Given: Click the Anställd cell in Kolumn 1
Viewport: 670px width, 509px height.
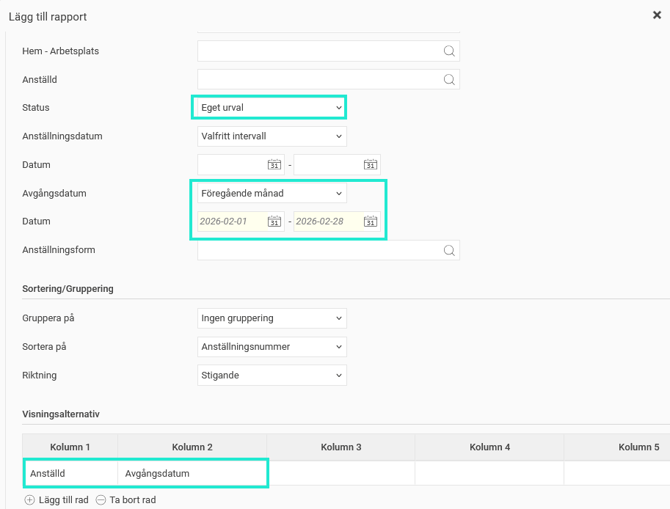Looking at the screenshot, I should (x=70, y=474).
